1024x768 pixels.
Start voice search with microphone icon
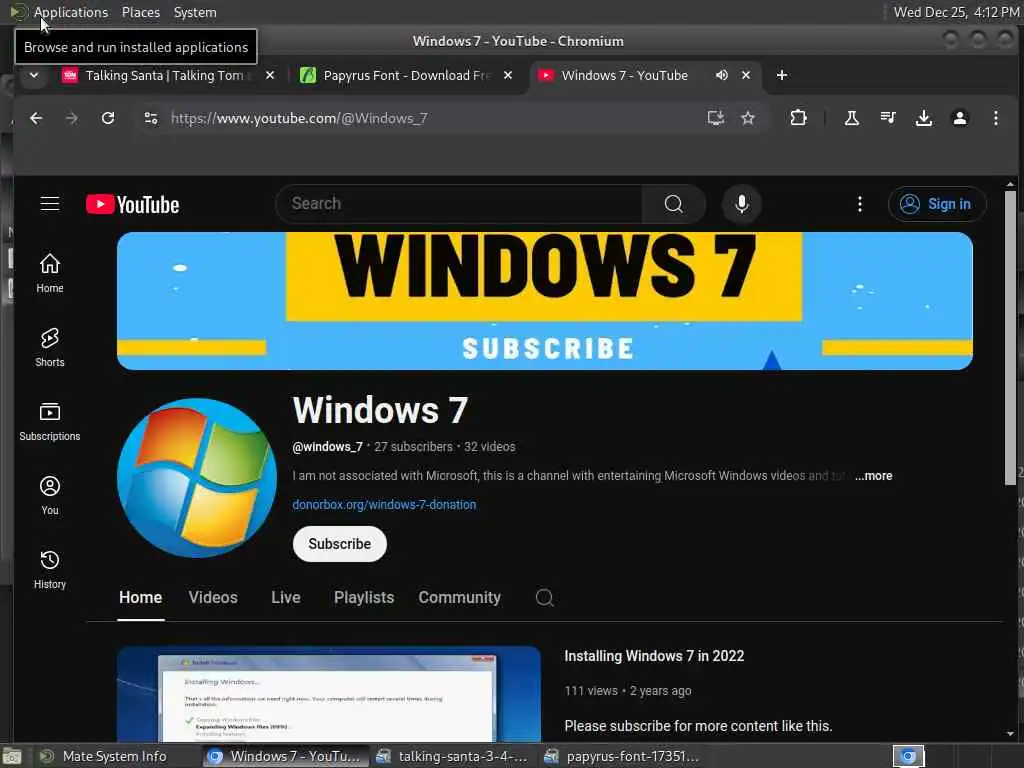tap(741, 204)
